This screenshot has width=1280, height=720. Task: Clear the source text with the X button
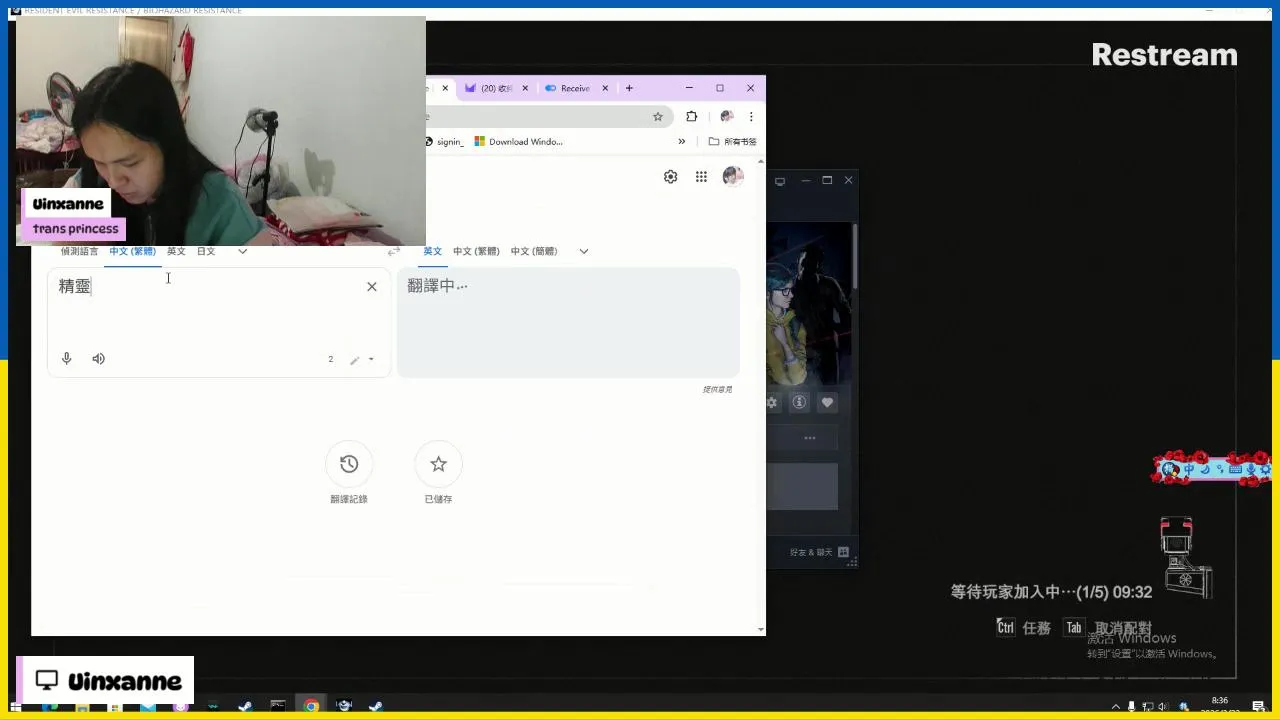tap(372, 287)
